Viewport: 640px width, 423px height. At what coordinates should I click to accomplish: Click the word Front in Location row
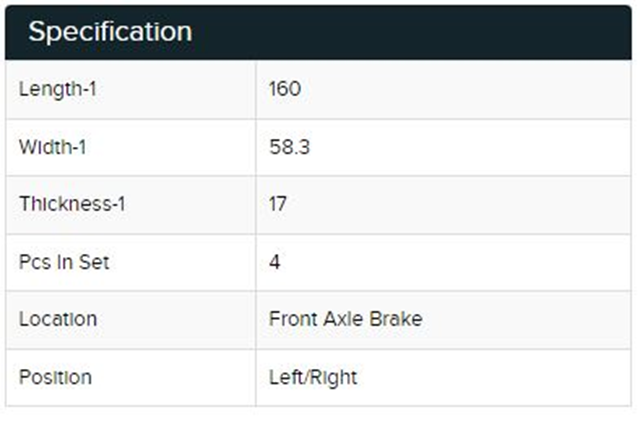291,319
